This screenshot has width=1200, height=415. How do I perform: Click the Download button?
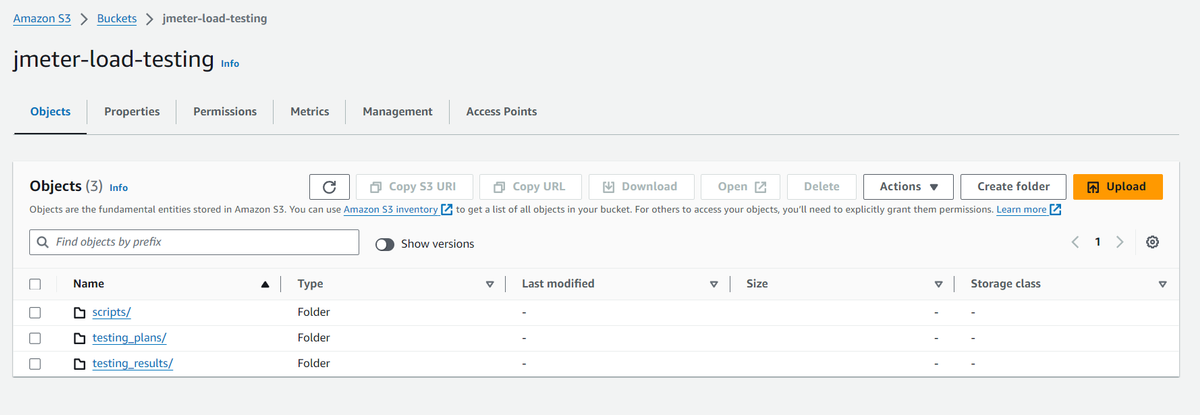[640, 187]
